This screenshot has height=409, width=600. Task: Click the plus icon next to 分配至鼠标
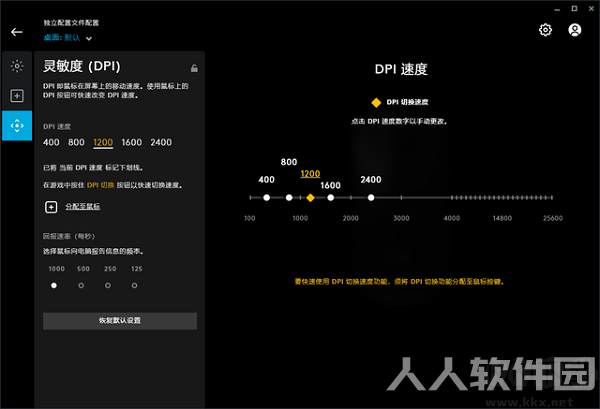[x=51, y=207]
